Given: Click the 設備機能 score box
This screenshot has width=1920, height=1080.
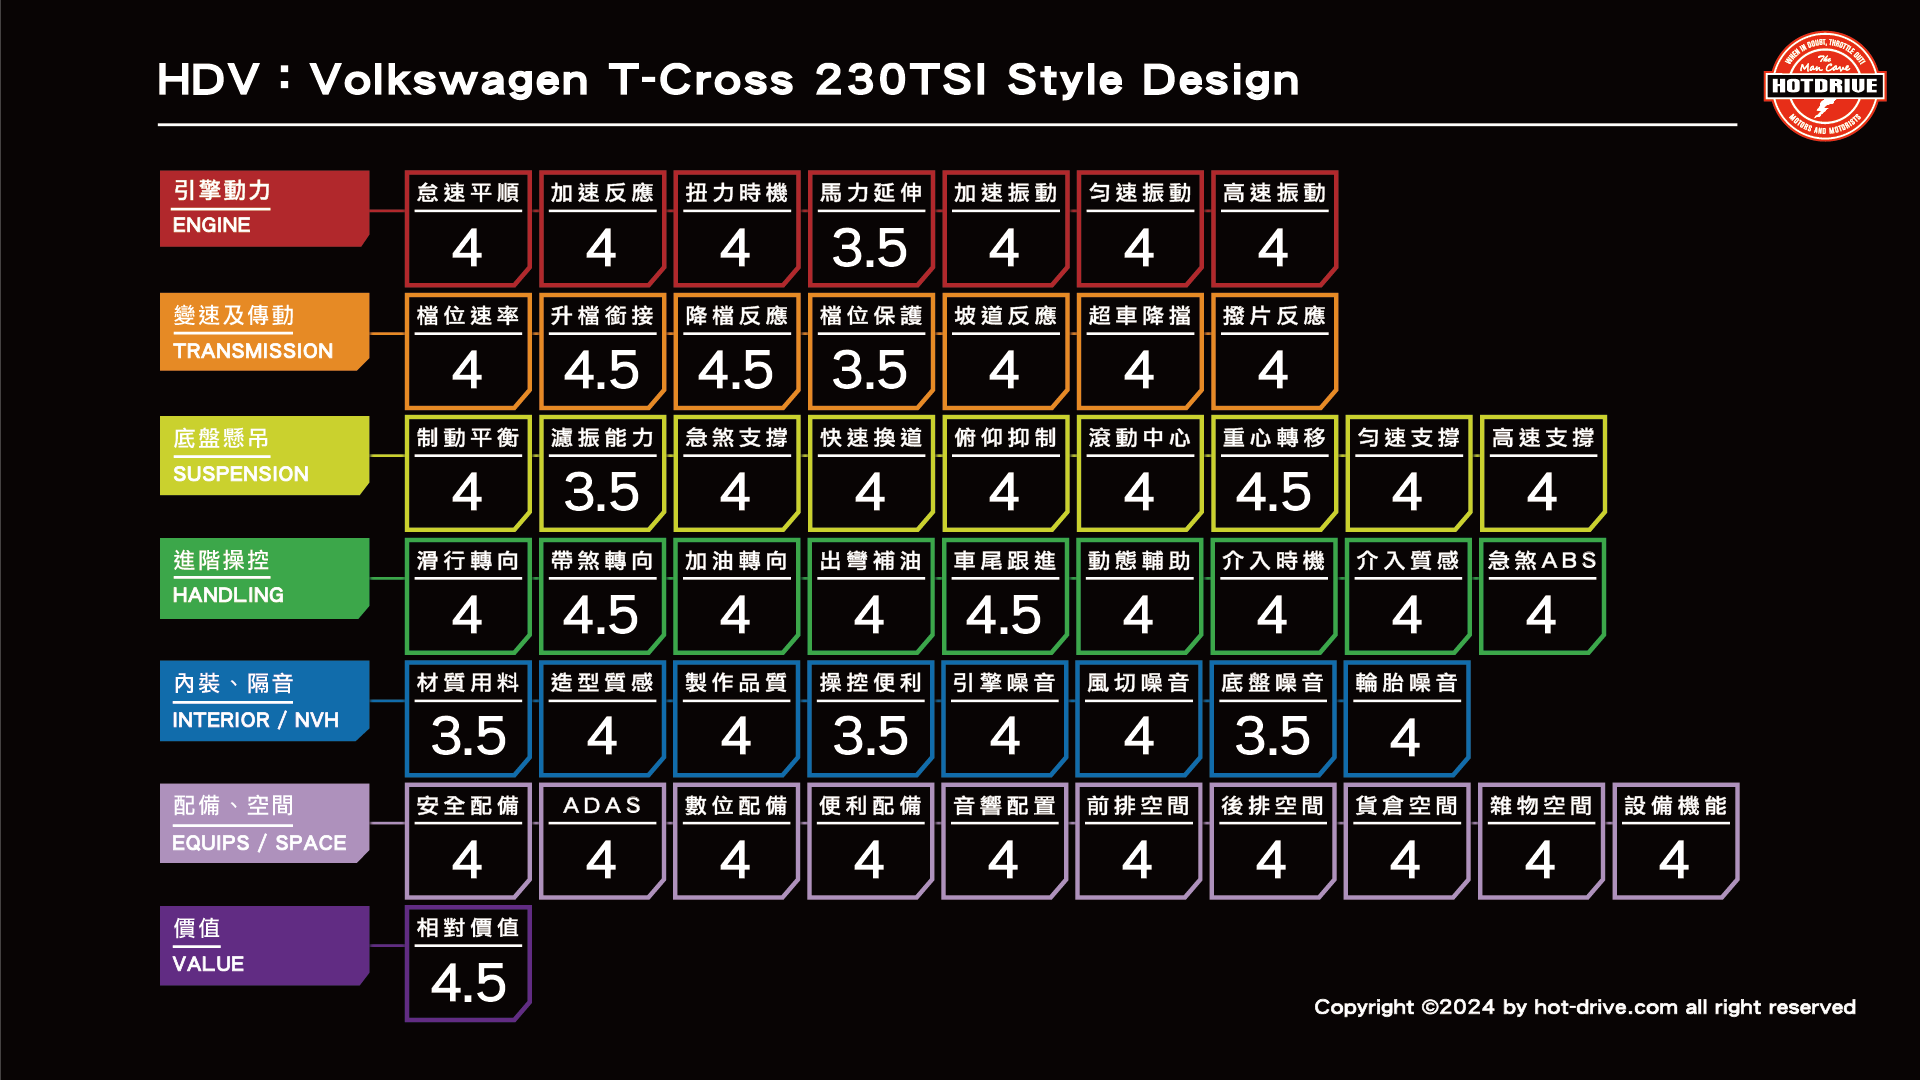Looking at the screenshot, I should tap(1675, 841).
